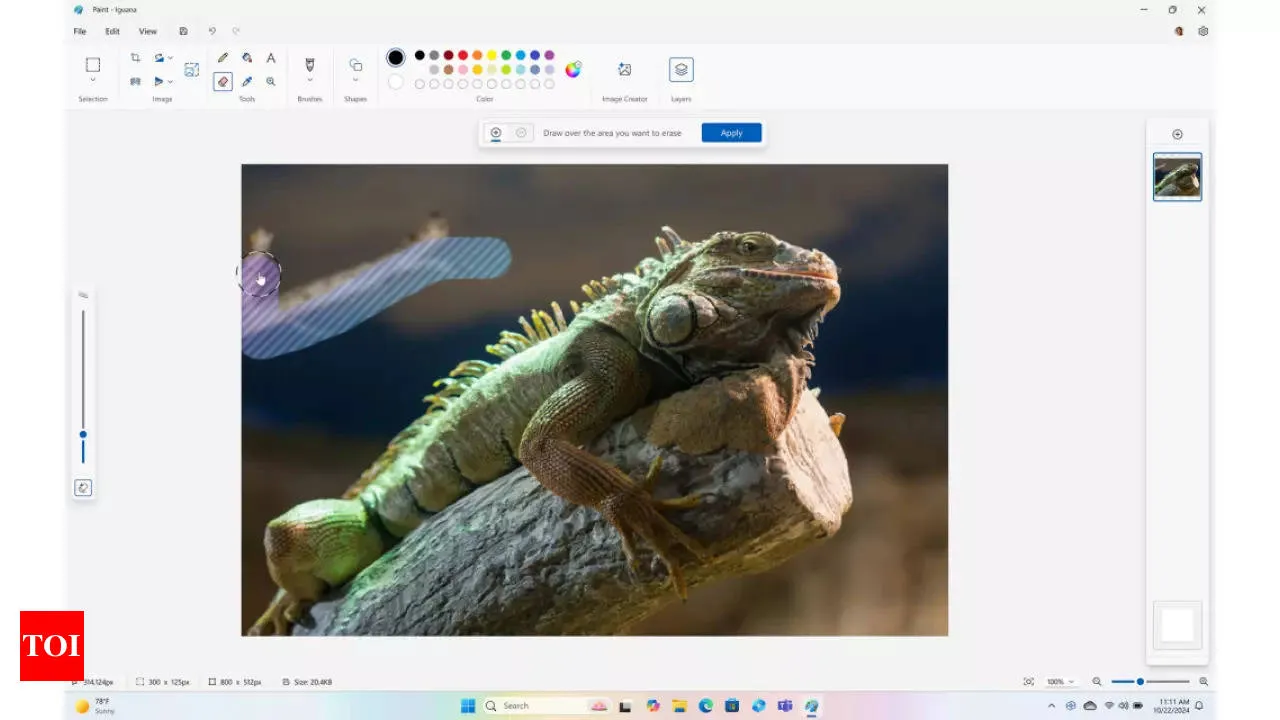Viewport: 1280px width, 720px height.
Task: Select the Color 2 white circle
Action: click(x=396, y=82)
